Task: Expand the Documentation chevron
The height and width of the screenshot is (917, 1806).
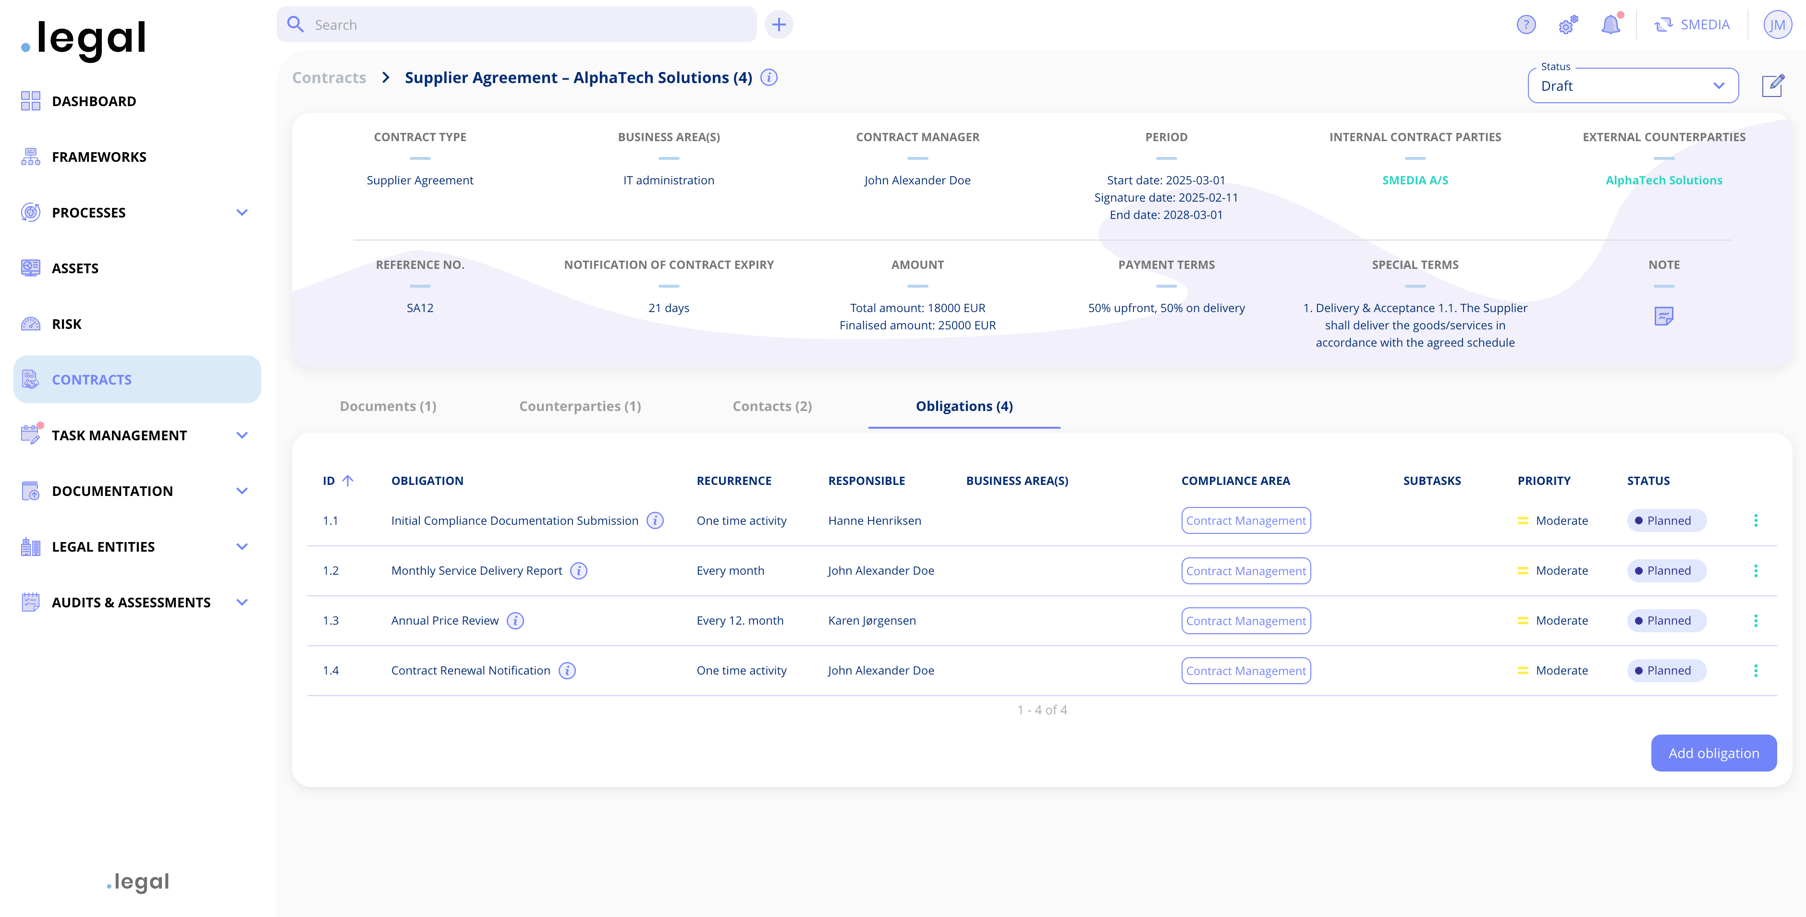Action: pyautogui.click(x=242, y=491)
